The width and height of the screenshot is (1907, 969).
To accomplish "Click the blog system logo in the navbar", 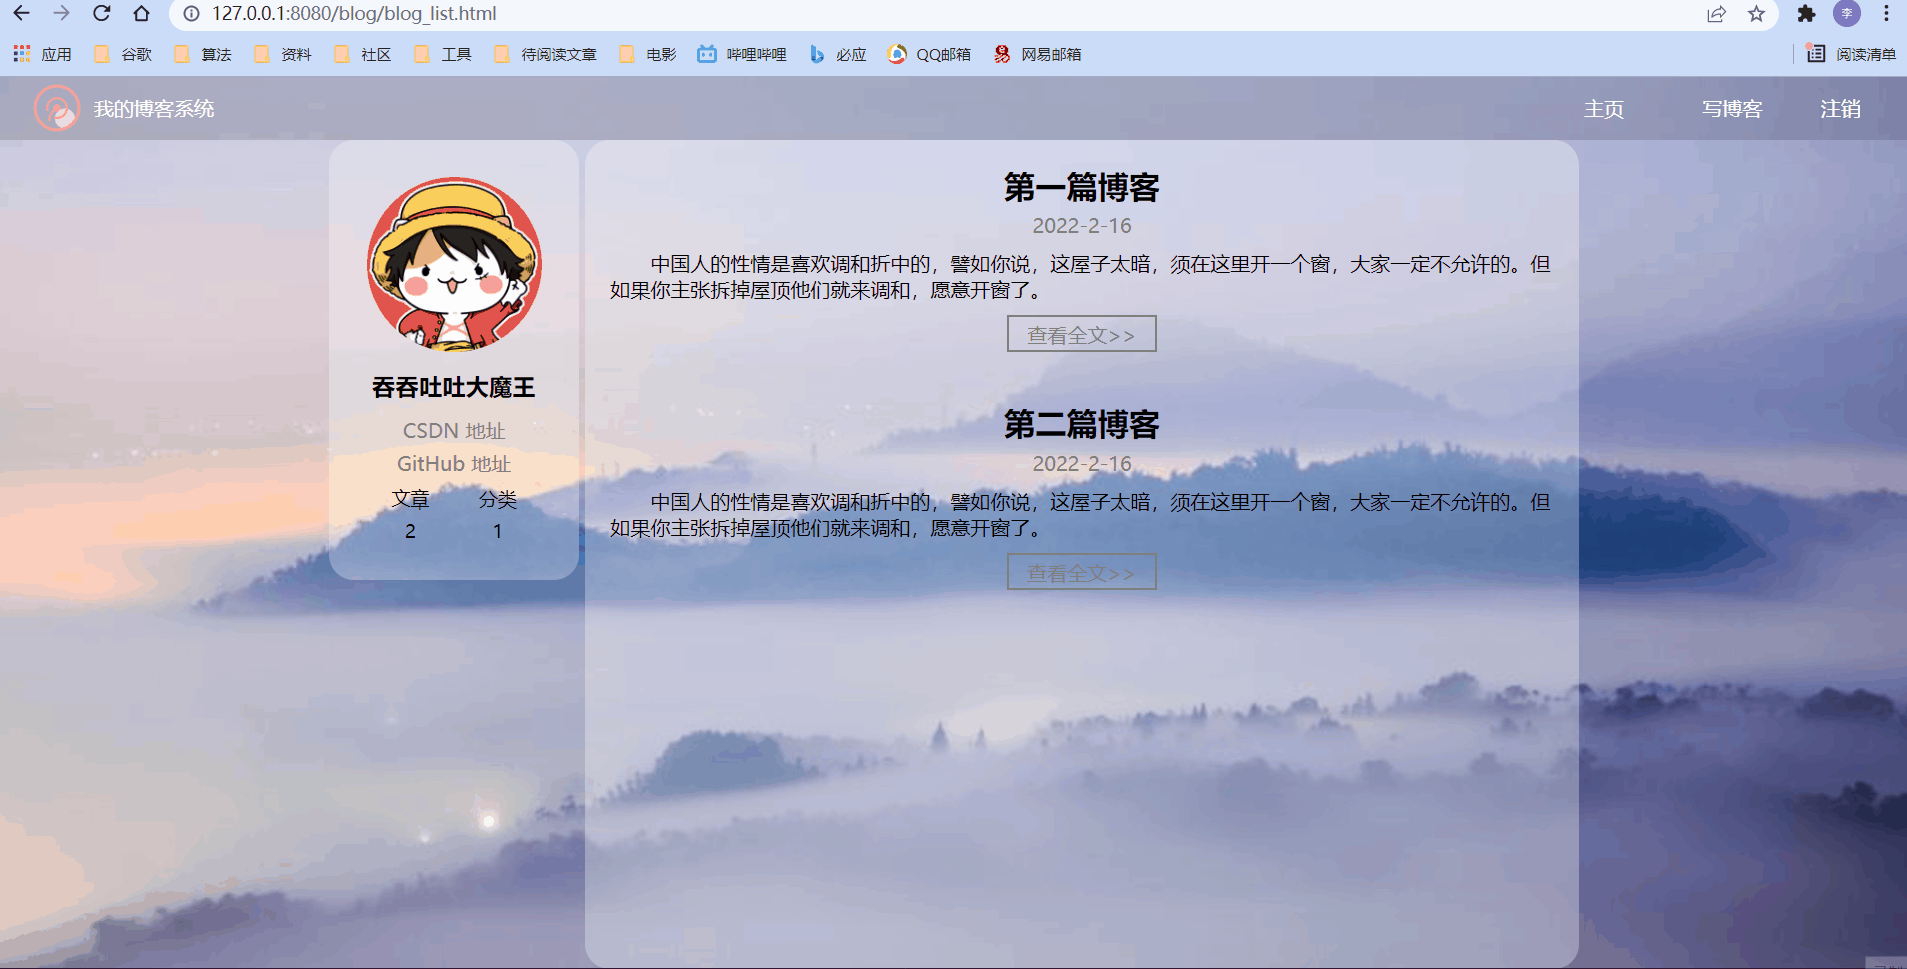I will [57, 108].
